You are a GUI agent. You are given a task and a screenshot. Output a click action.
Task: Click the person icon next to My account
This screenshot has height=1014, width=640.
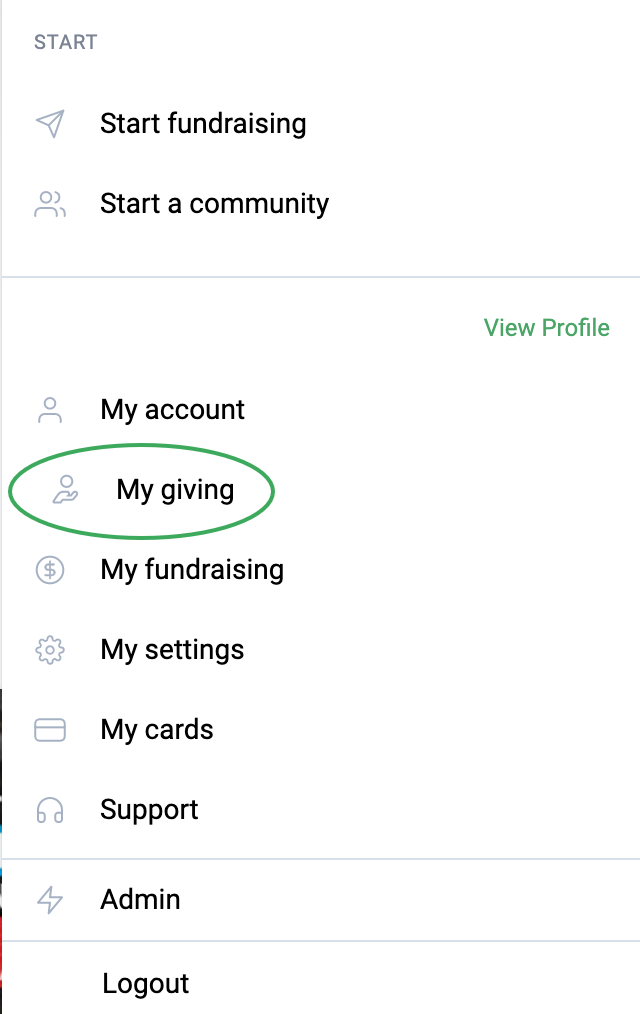point(49,409)
